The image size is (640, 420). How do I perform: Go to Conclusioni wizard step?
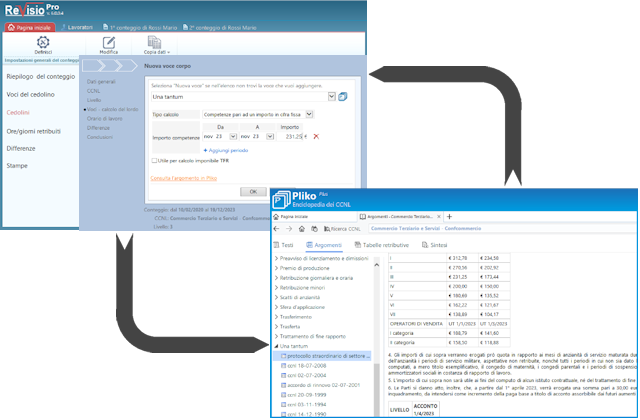100,137
